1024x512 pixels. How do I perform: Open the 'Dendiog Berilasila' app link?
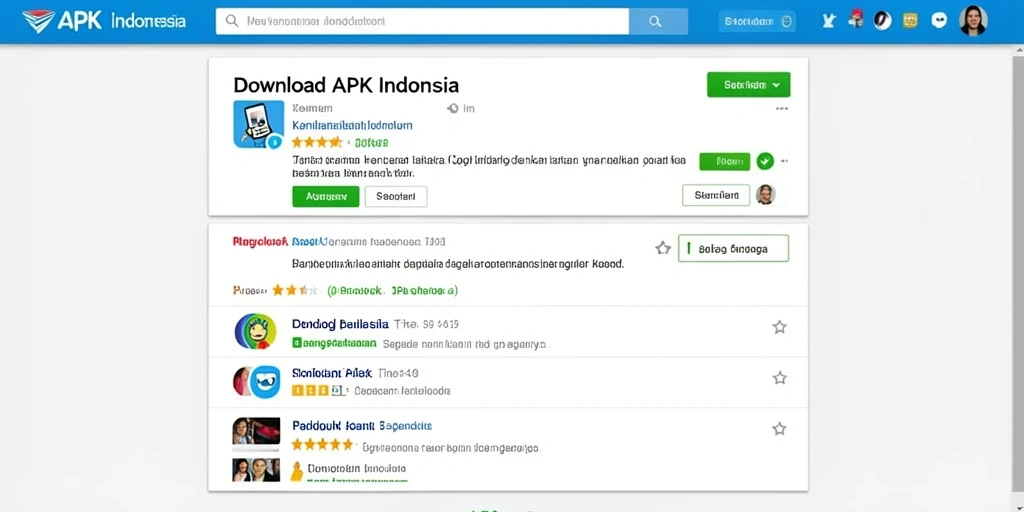pyautogui.click(x=340, y=324)
